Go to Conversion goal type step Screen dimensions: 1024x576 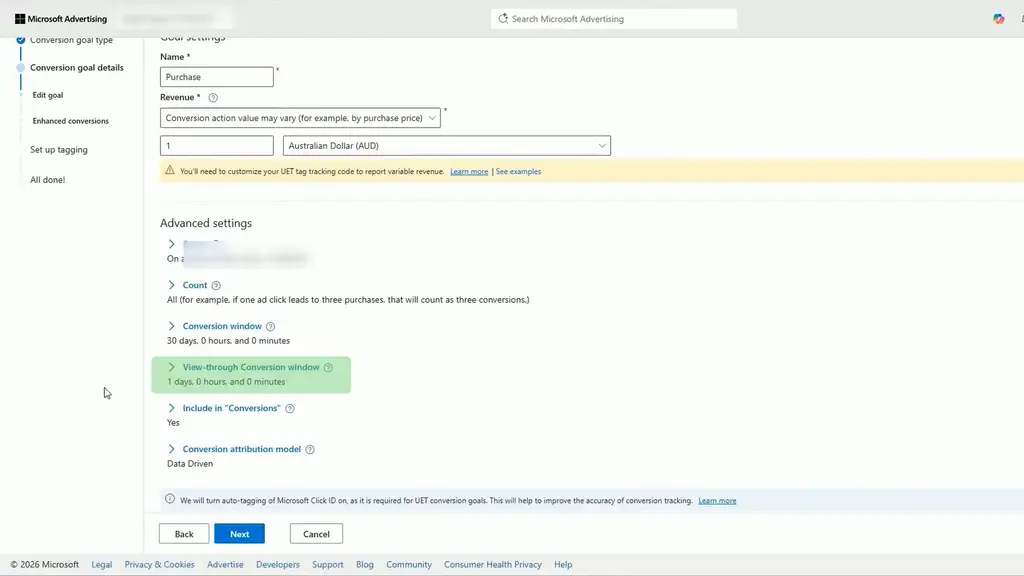pyautogui.click(x=71, y=40)
